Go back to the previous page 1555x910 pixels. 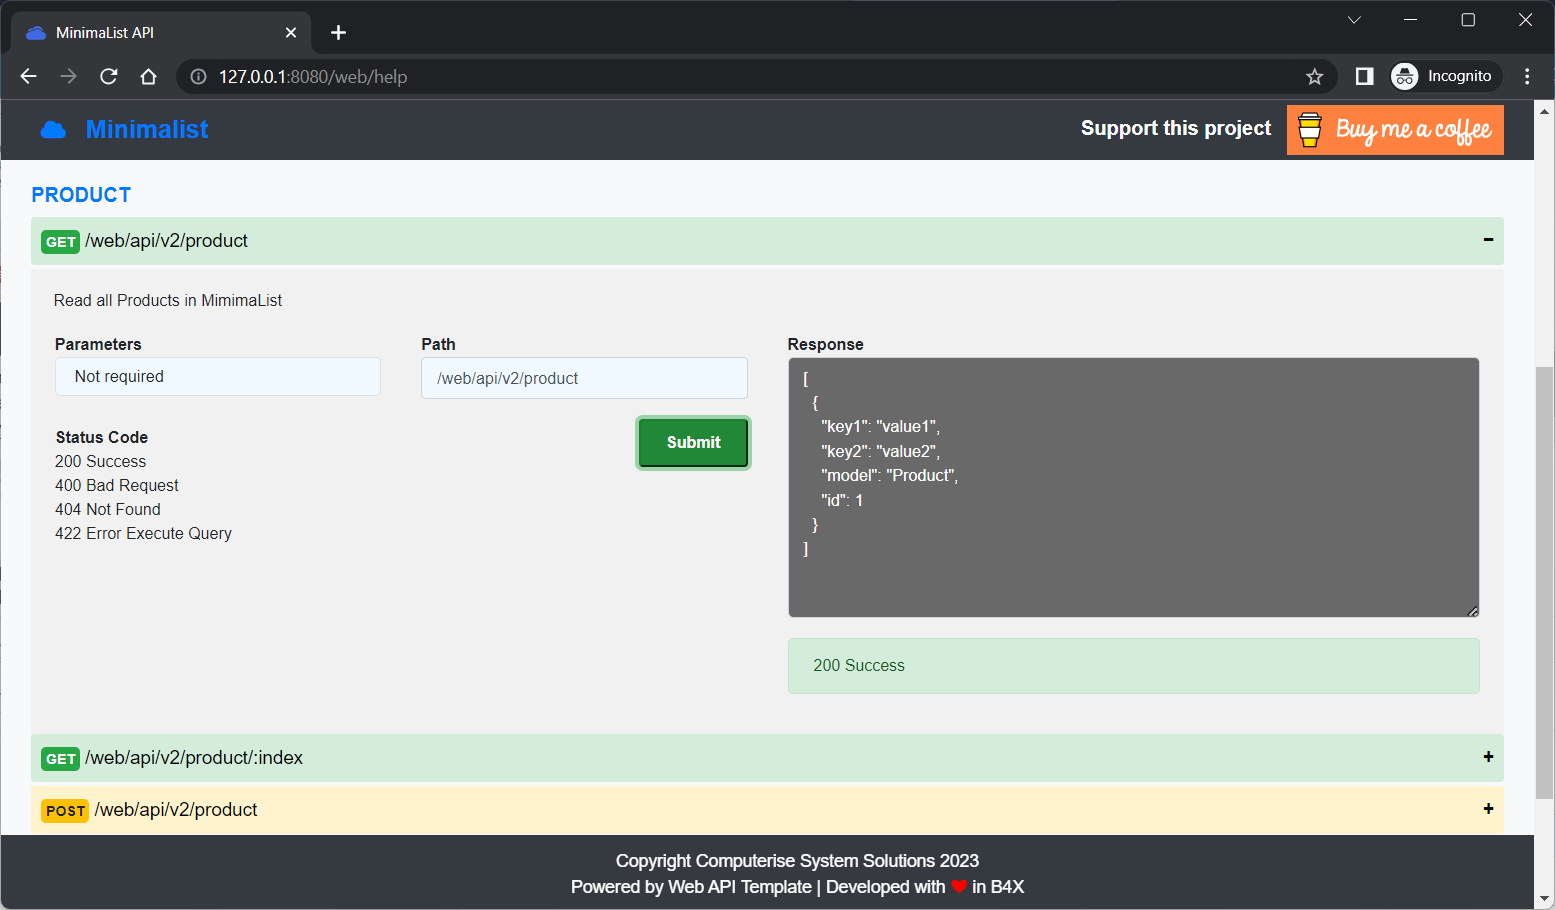tap(28, 77)
